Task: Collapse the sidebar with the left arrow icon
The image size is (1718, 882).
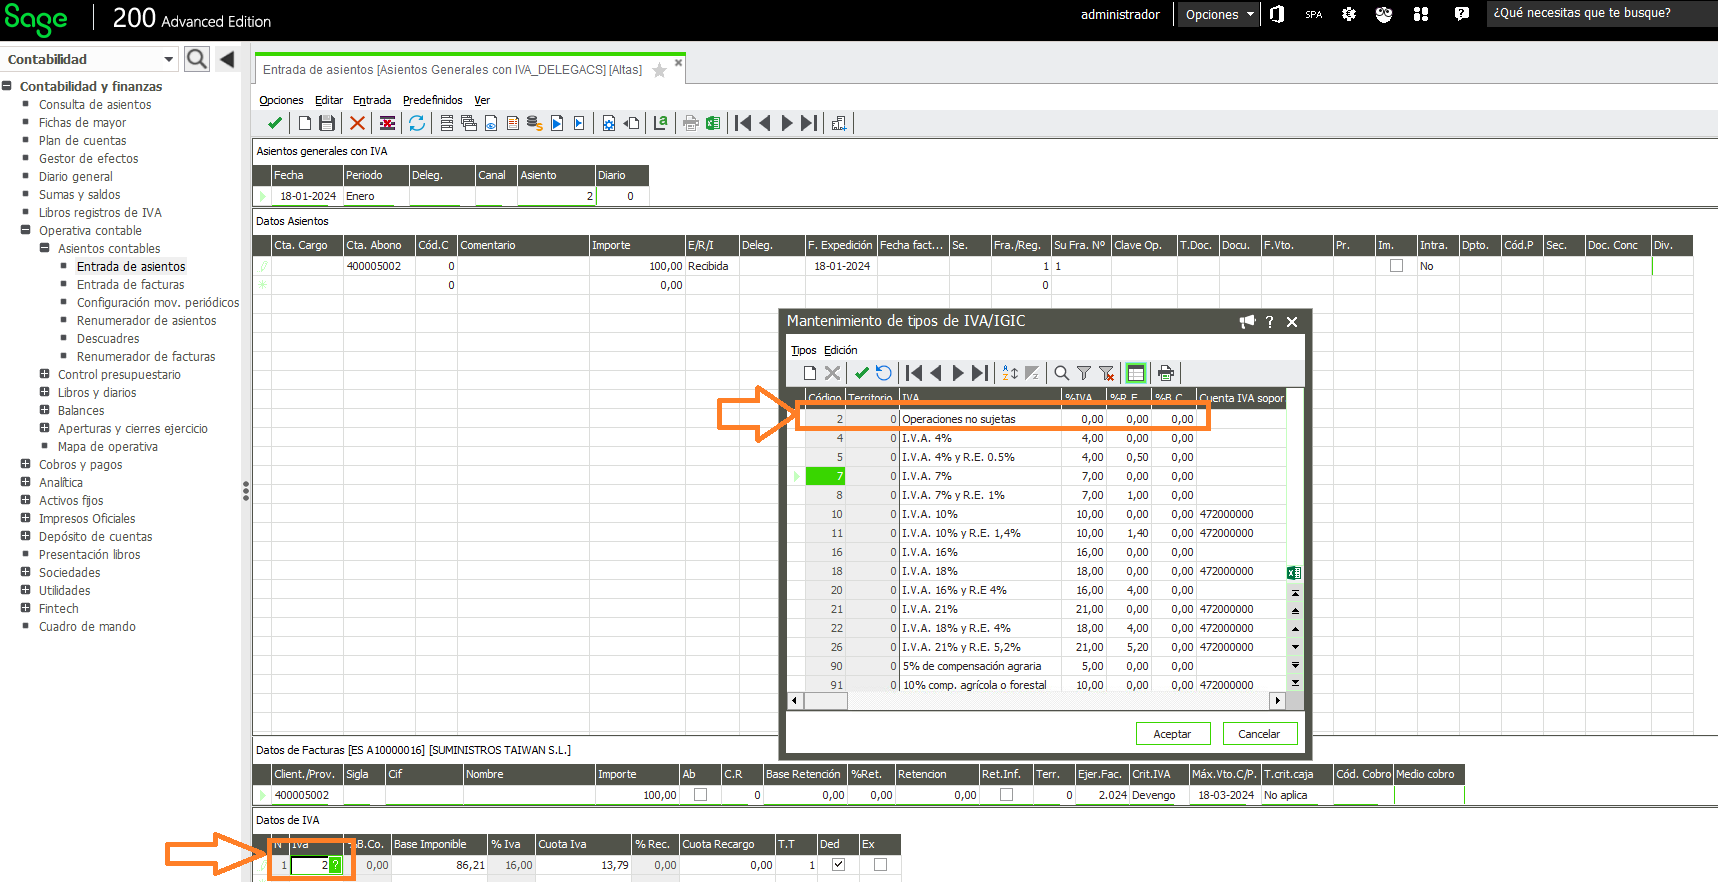Action: coord(227,59)
